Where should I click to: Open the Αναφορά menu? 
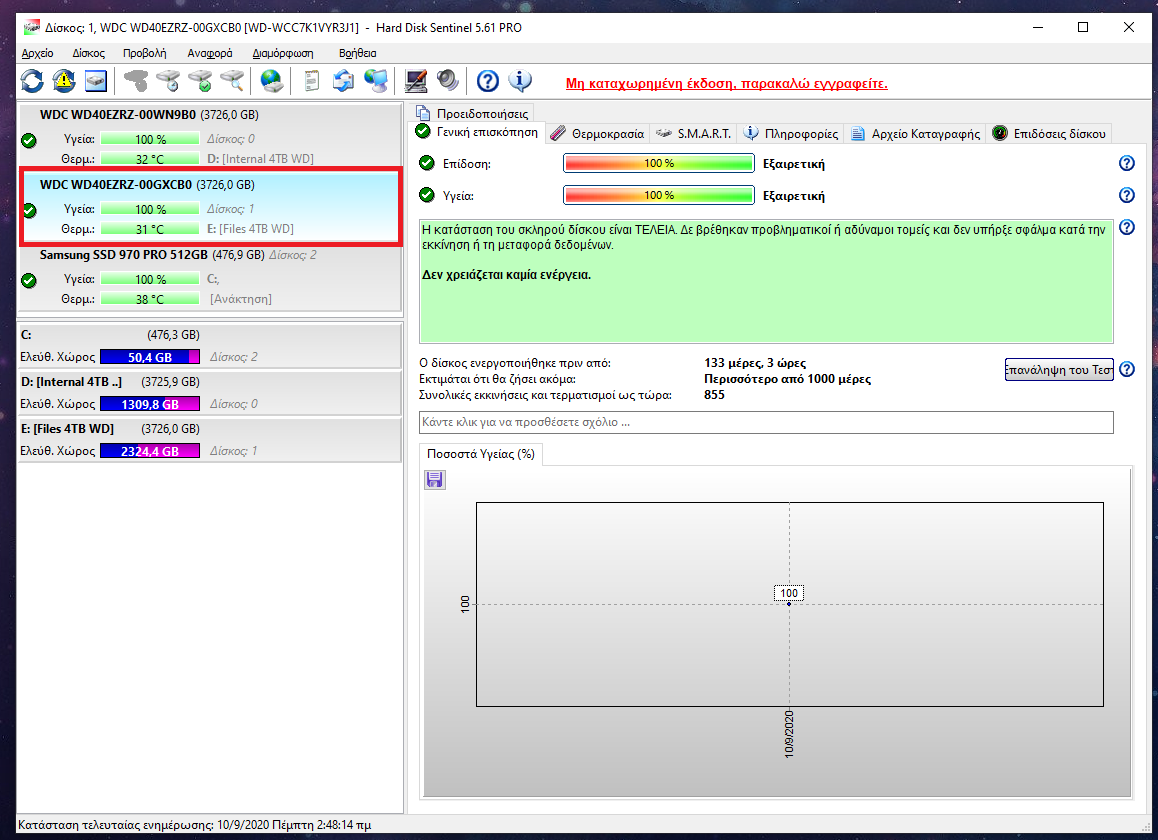[x=210, y=53]
